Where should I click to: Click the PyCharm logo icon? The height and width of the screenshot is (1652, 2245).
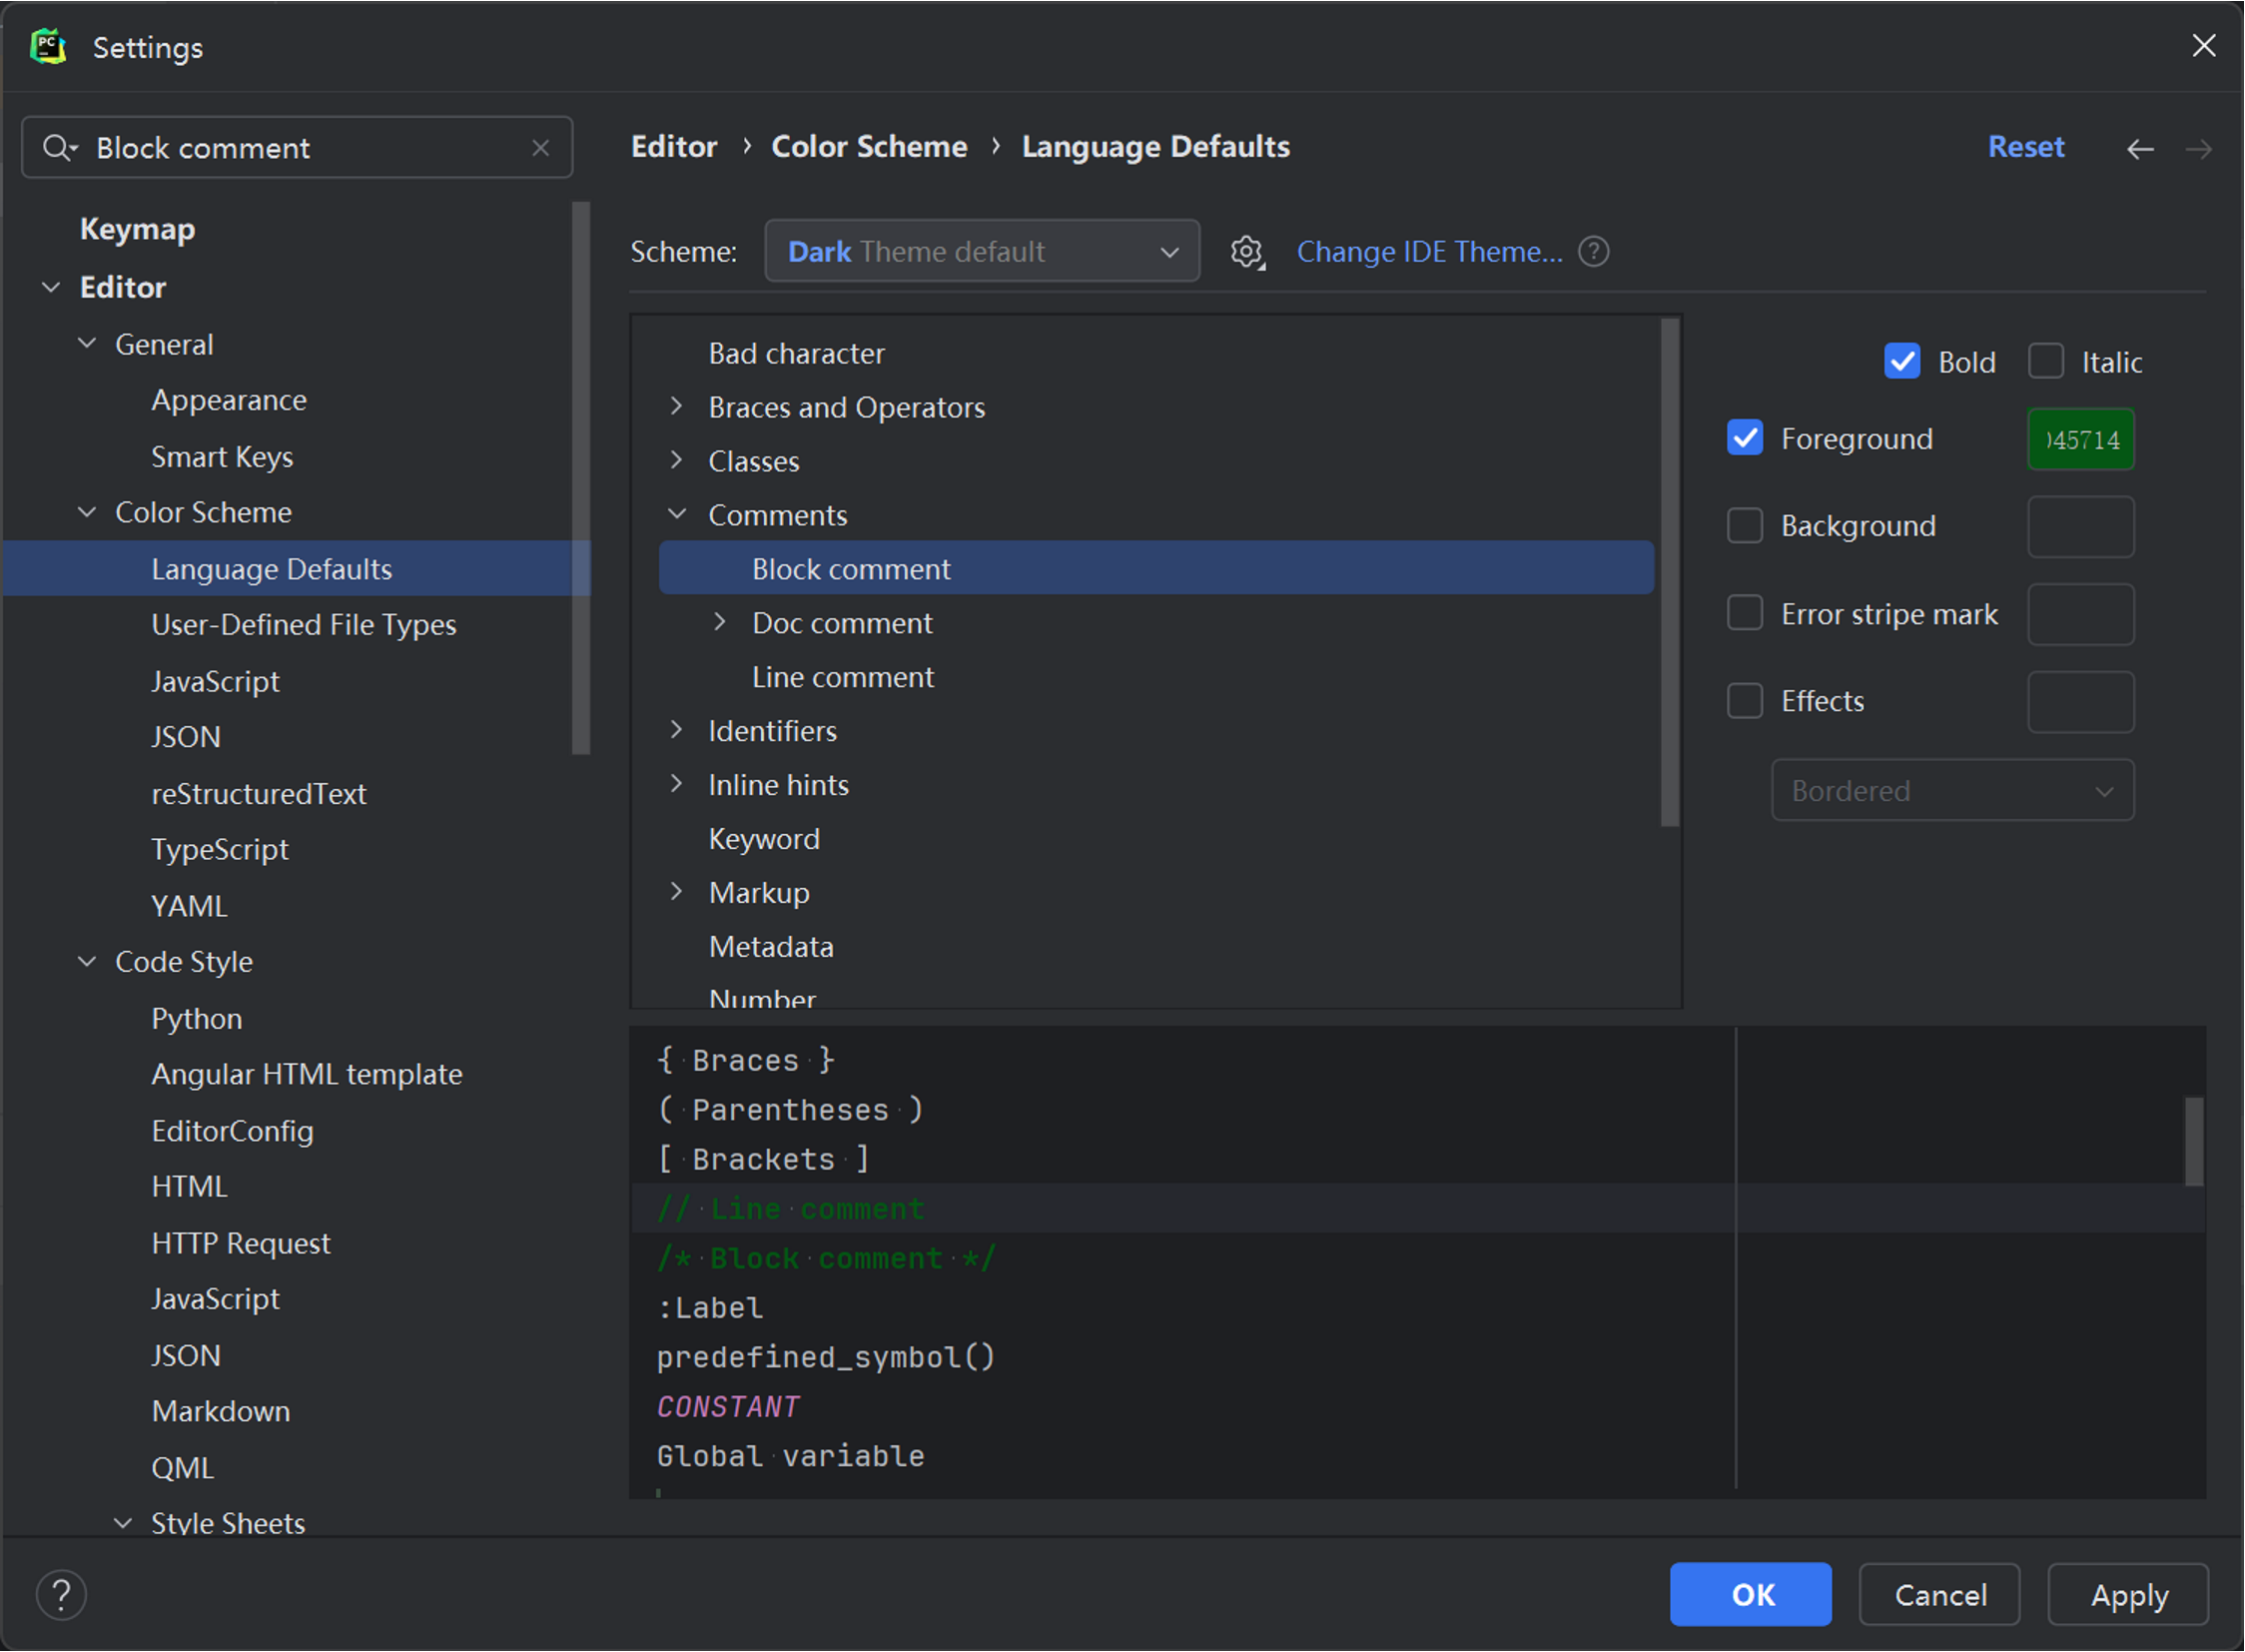coord(48,47)
